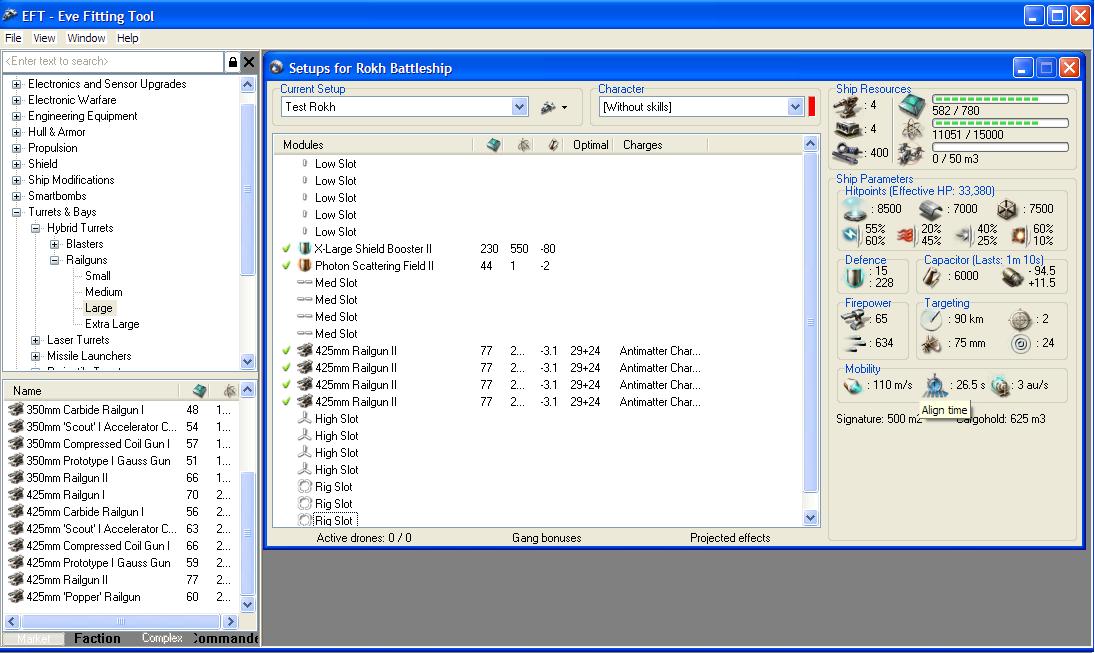The image size is (1095, 653).
Task: Click the Projected effects label
Action: (x=729, y=538)
